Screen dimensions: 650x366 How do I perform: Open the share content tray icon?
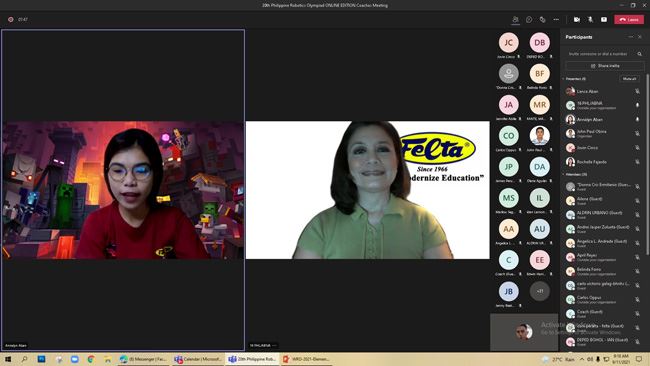(604, 19)
